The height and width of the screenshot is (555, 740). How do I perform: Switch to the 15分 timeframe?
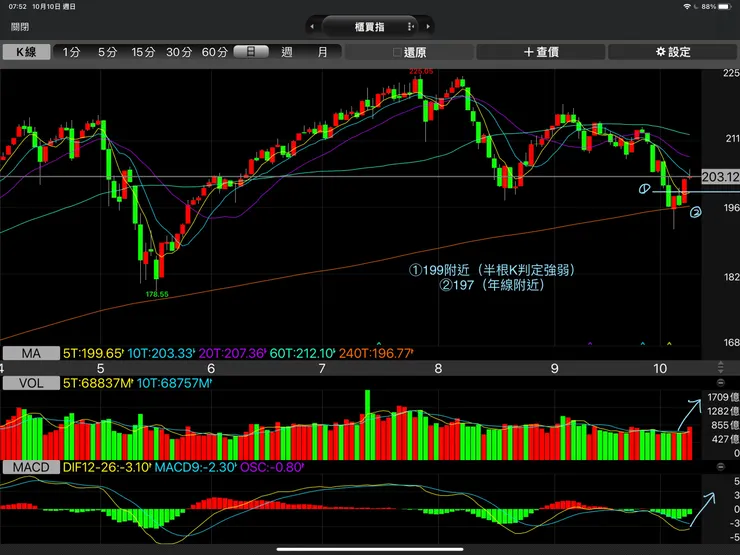143,52
